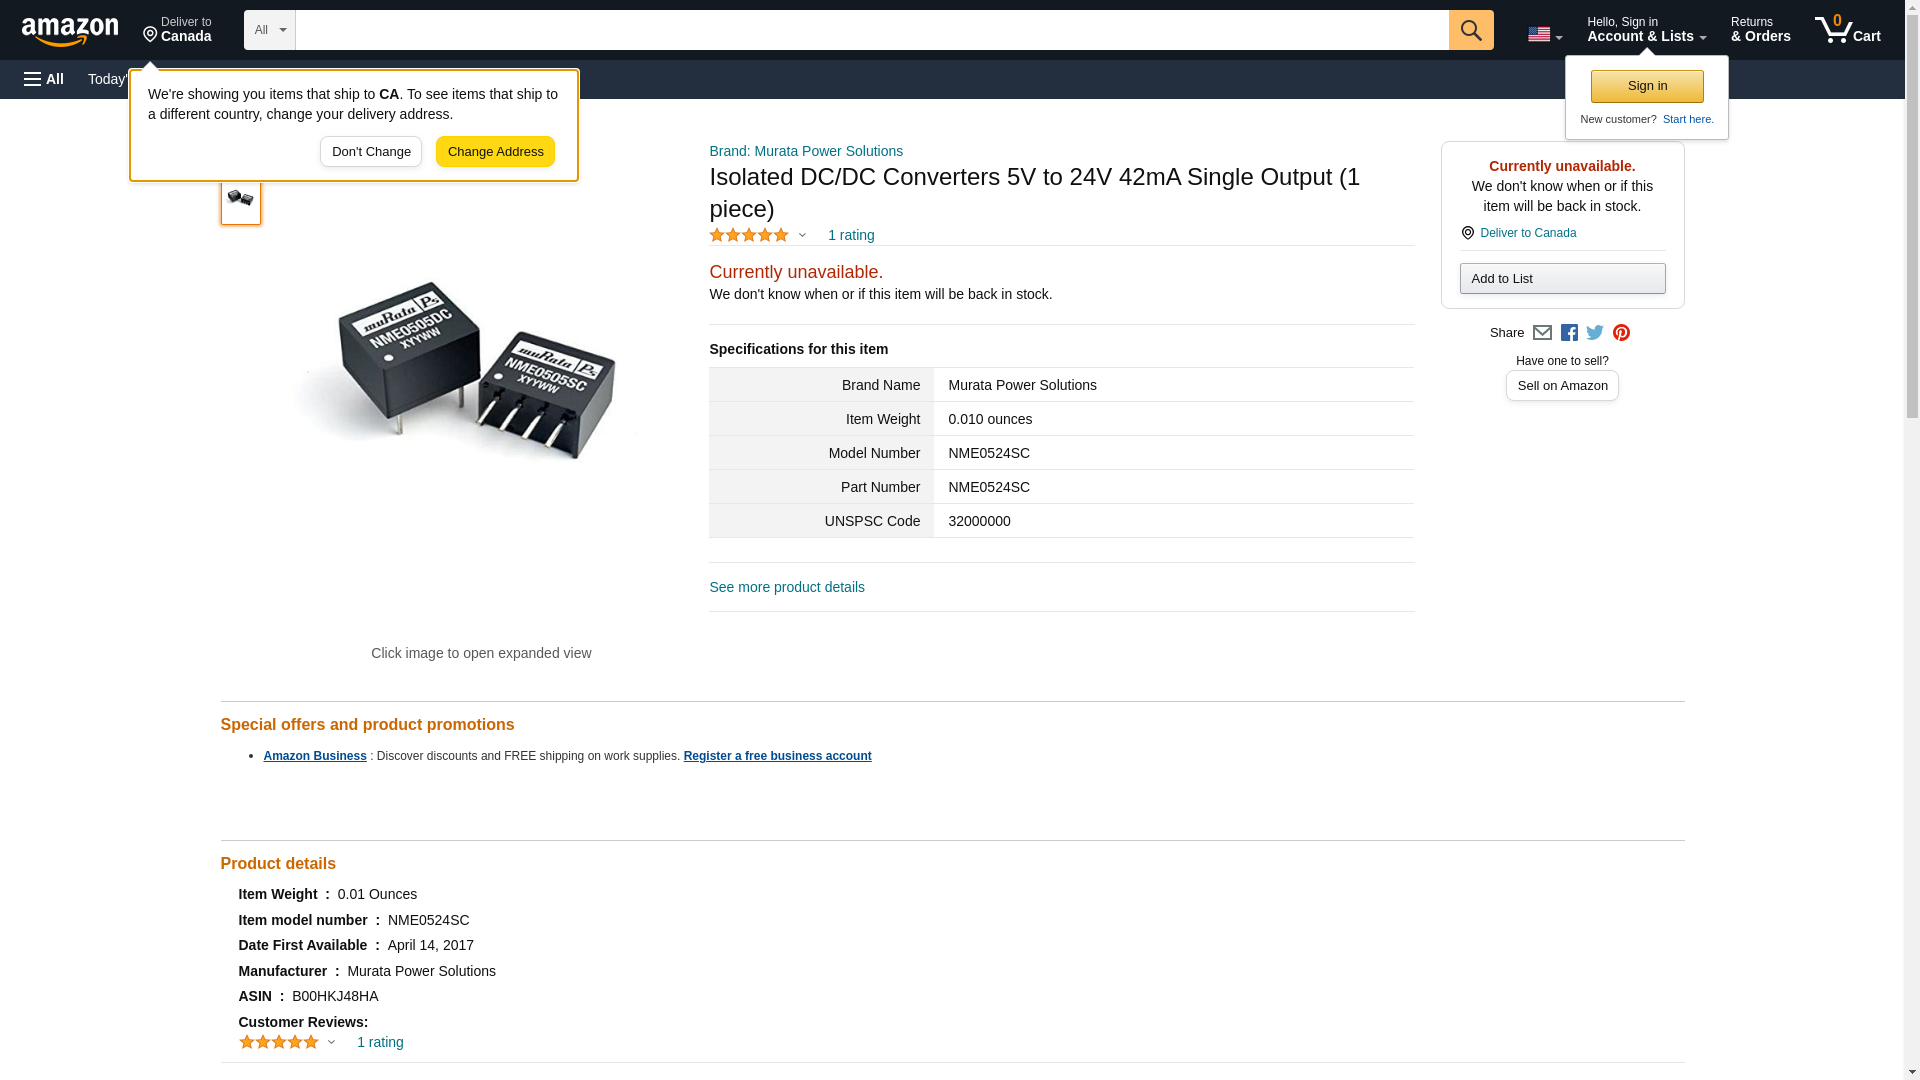Image resolution: width=1920 pixels, height=1080 pixels.
Task: Share product on Pinterest
Action: 1621,333
